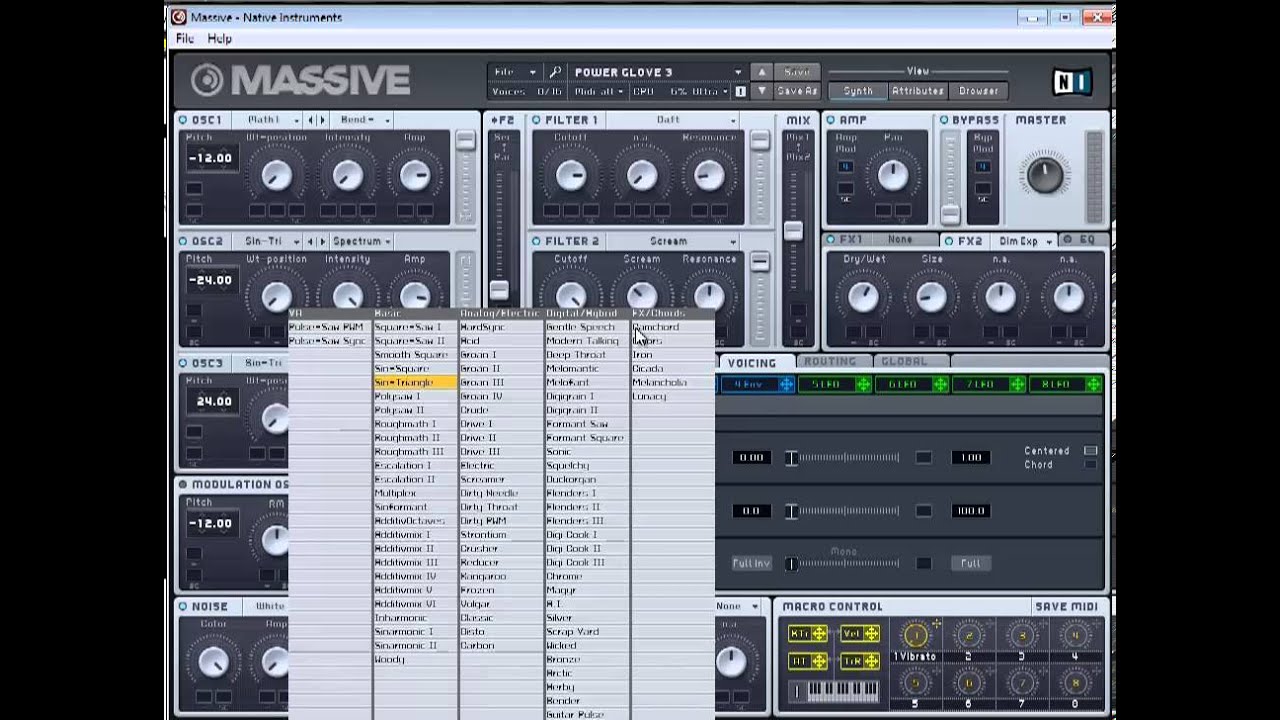Click the 6 LFO modulation crosshair handle

point(940,384)
